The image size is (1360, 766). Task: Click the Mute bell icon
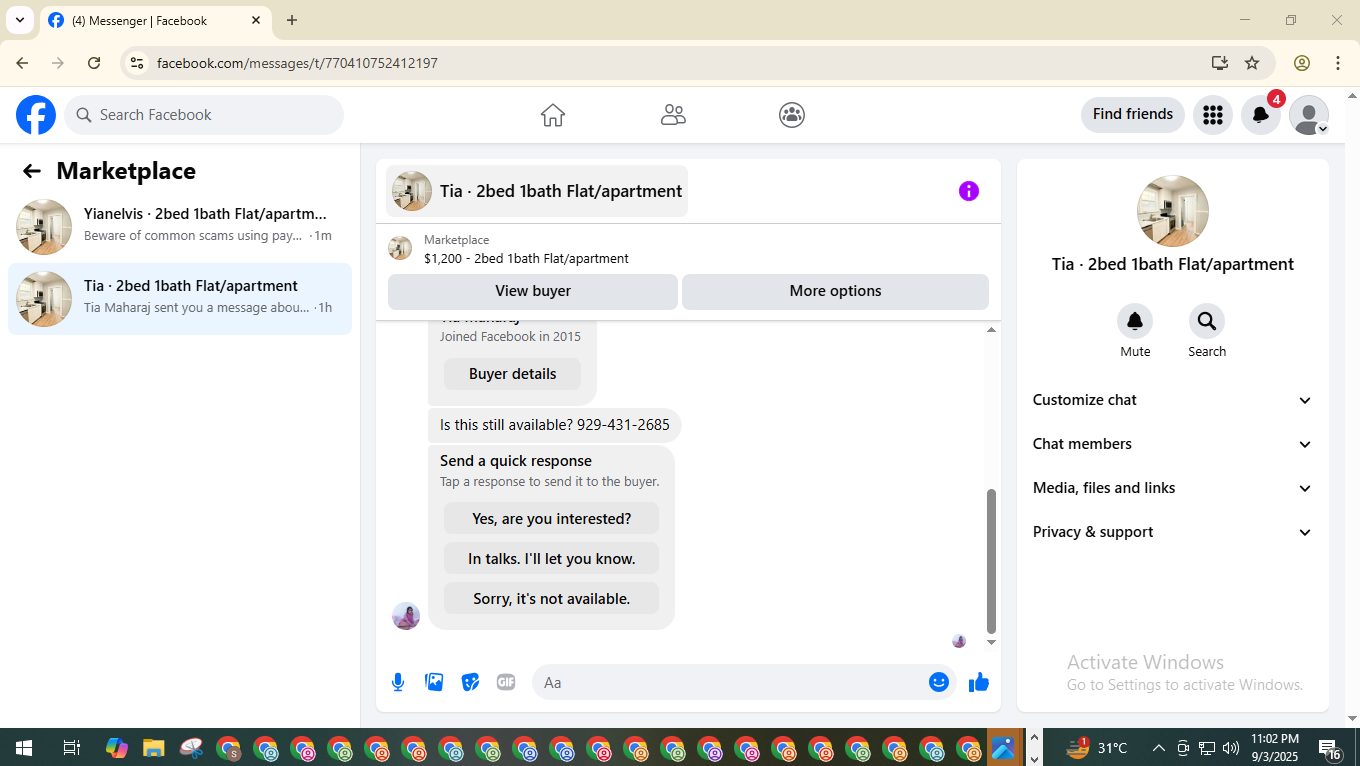tap(1135, 321)
